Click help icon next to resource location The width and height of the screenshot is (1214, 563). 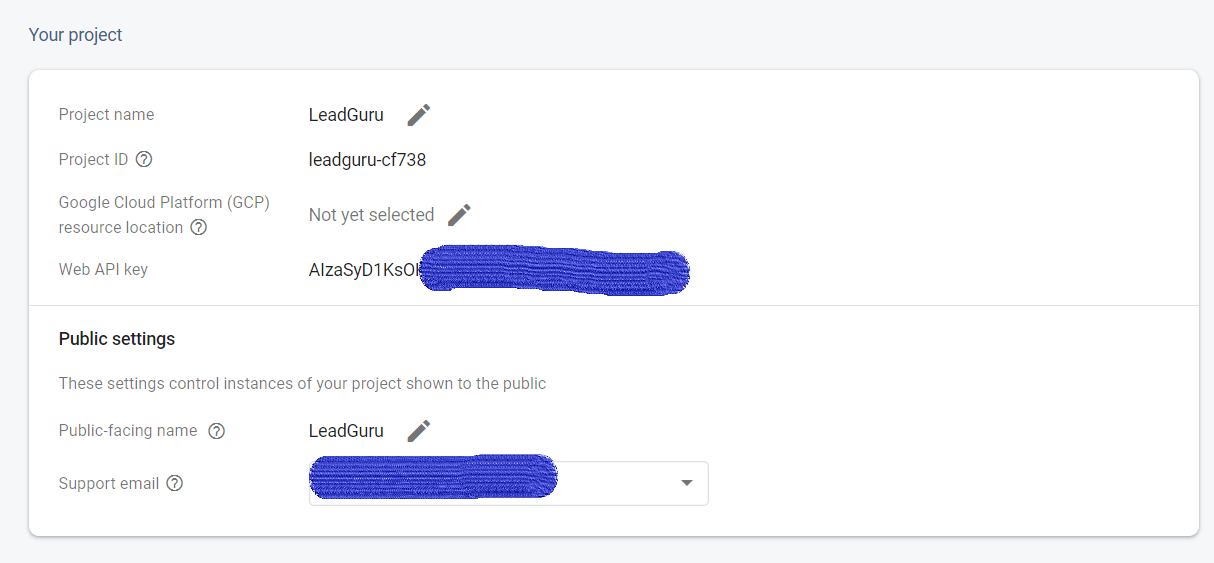point(199,228)
